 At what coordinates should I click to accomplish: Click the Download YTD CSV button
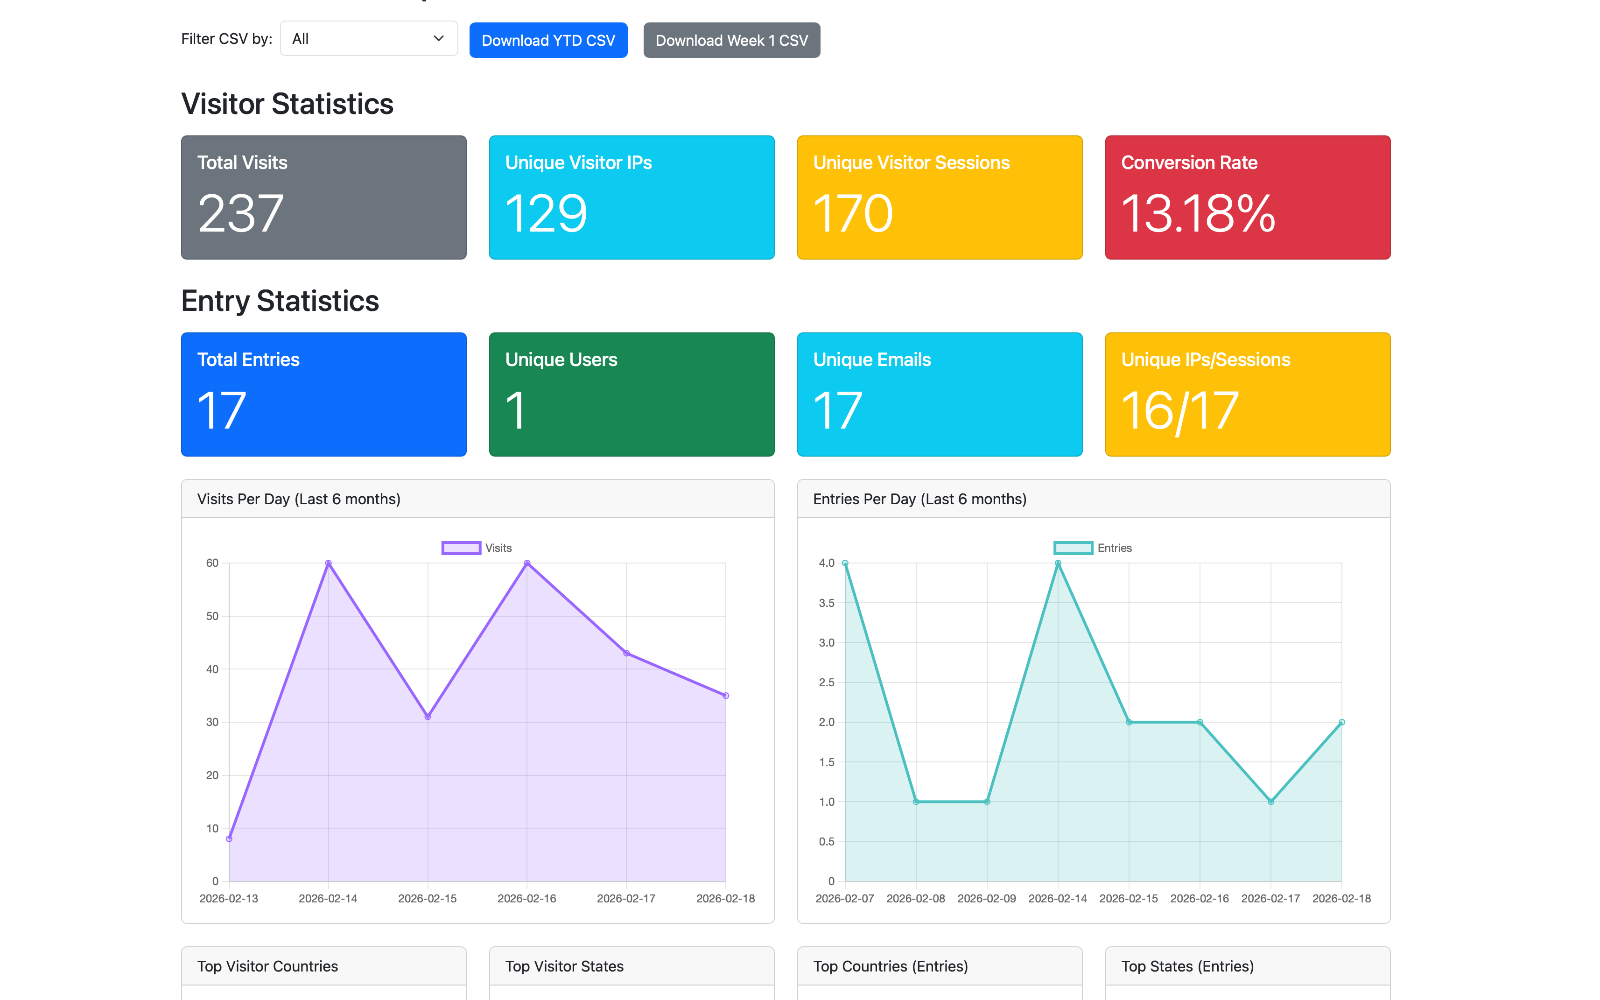[548, 40]
